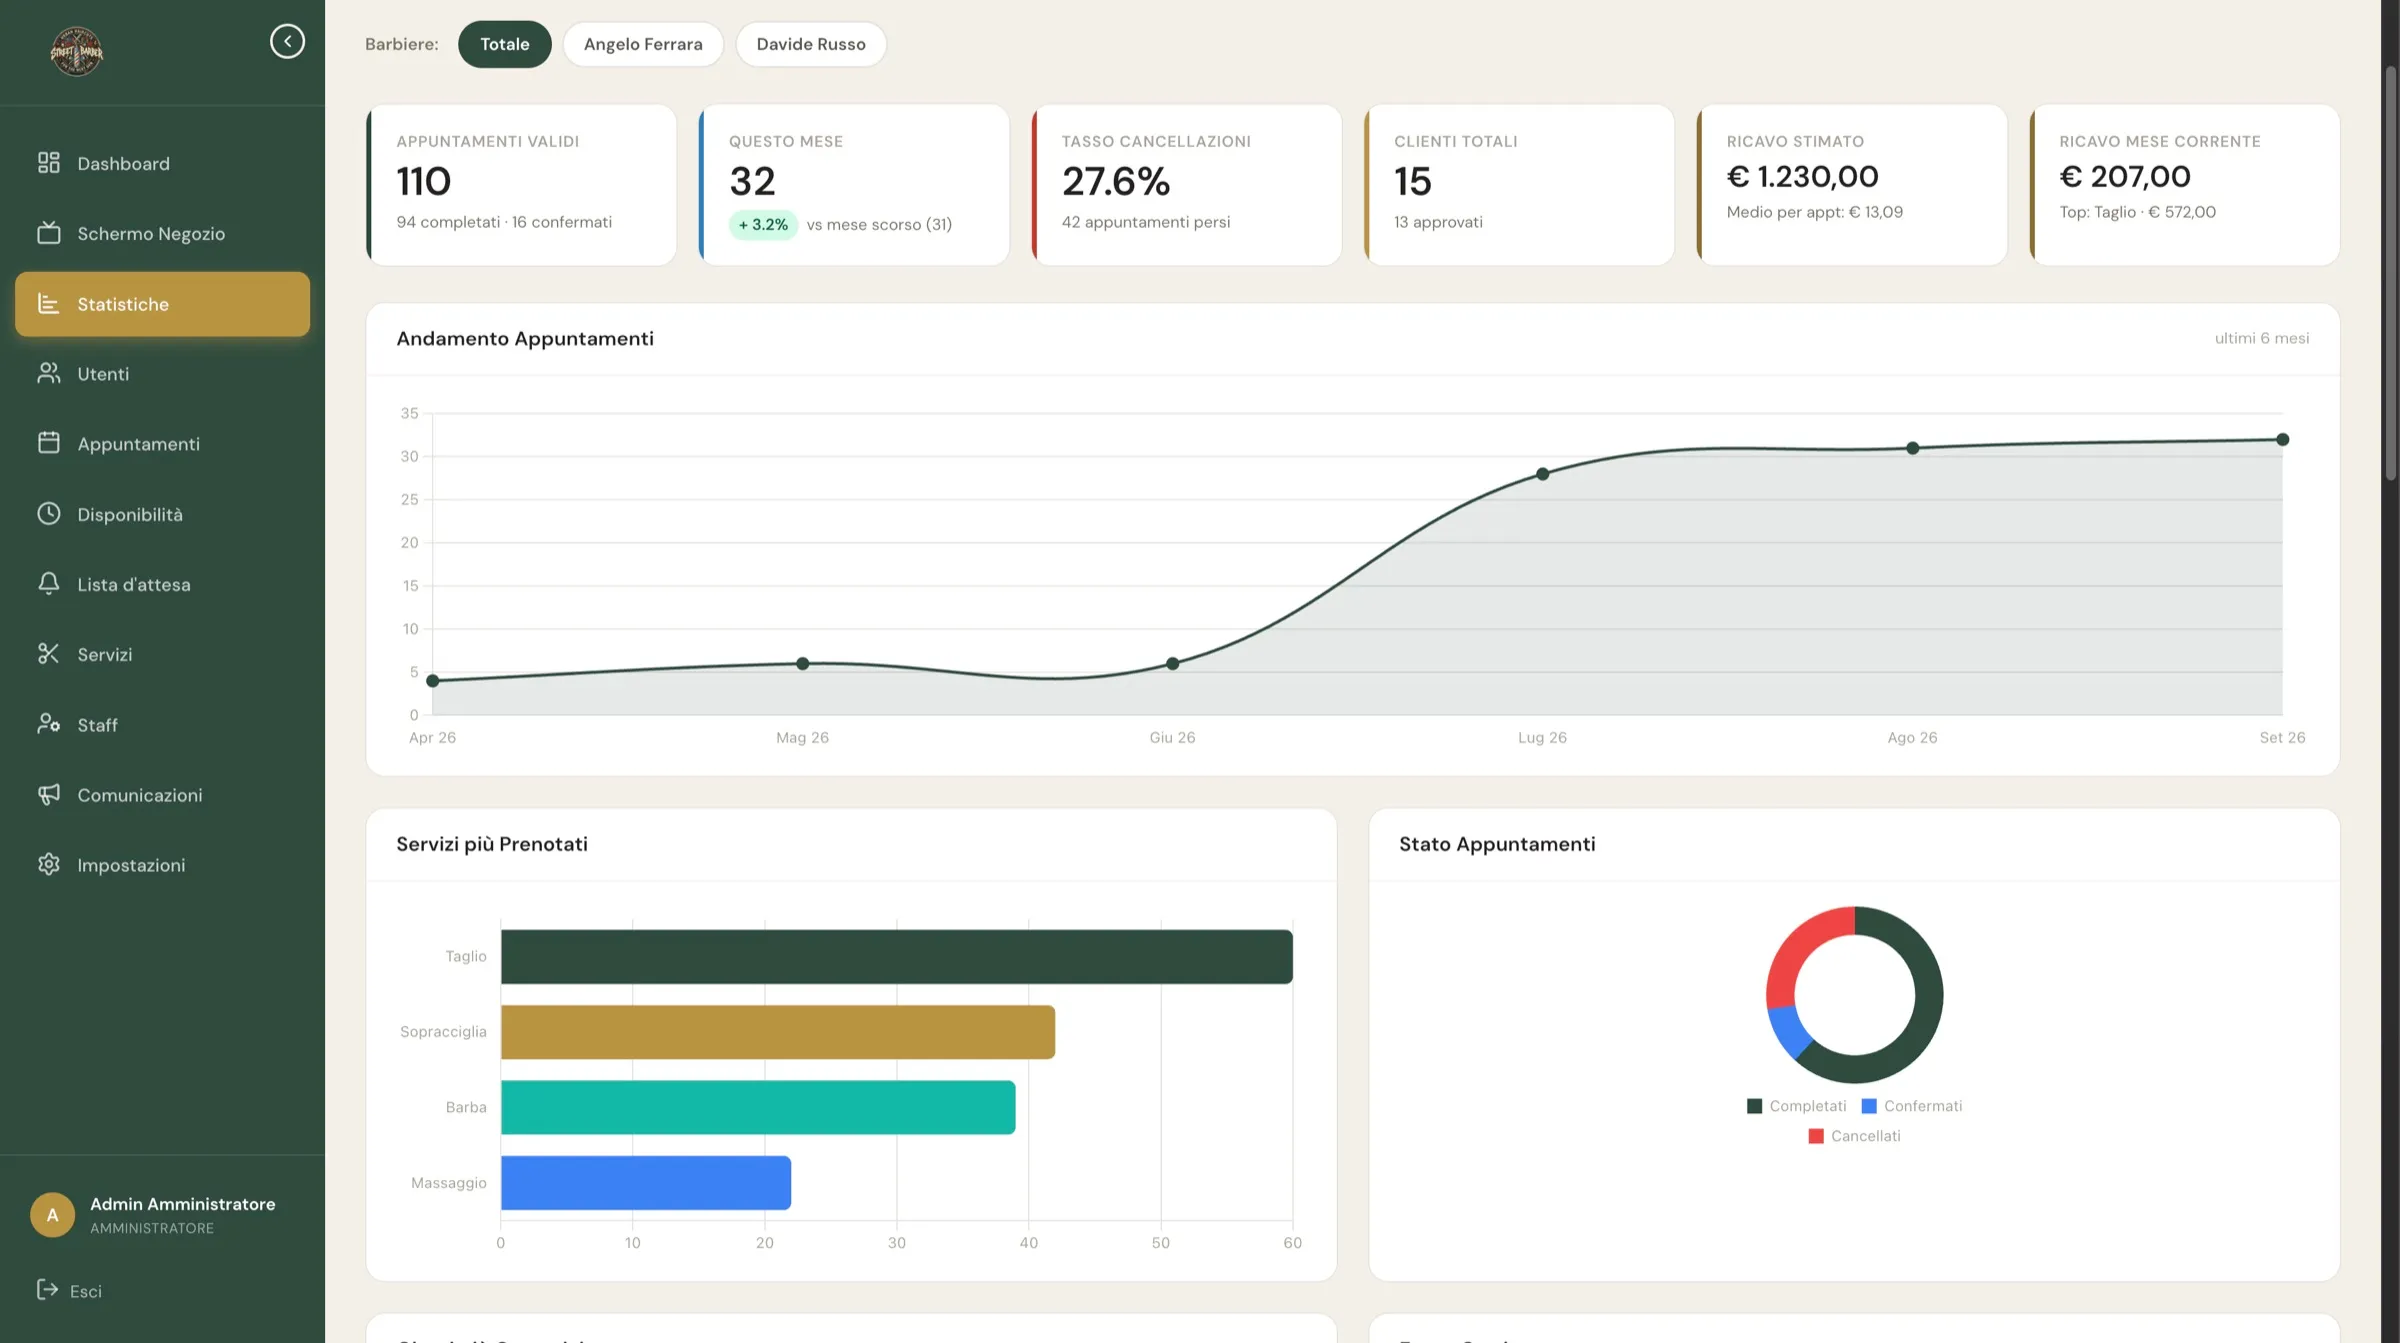The height and width of the screenshot is (1343, 2400).
Task: Click the Statistiche chart icon
Action: coord(49,303)
